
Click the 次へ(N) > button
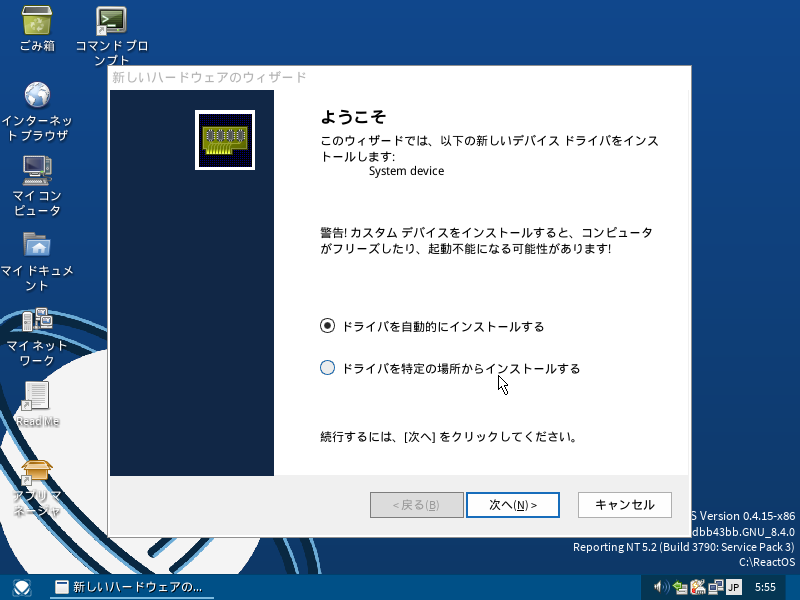coord(513,505)
